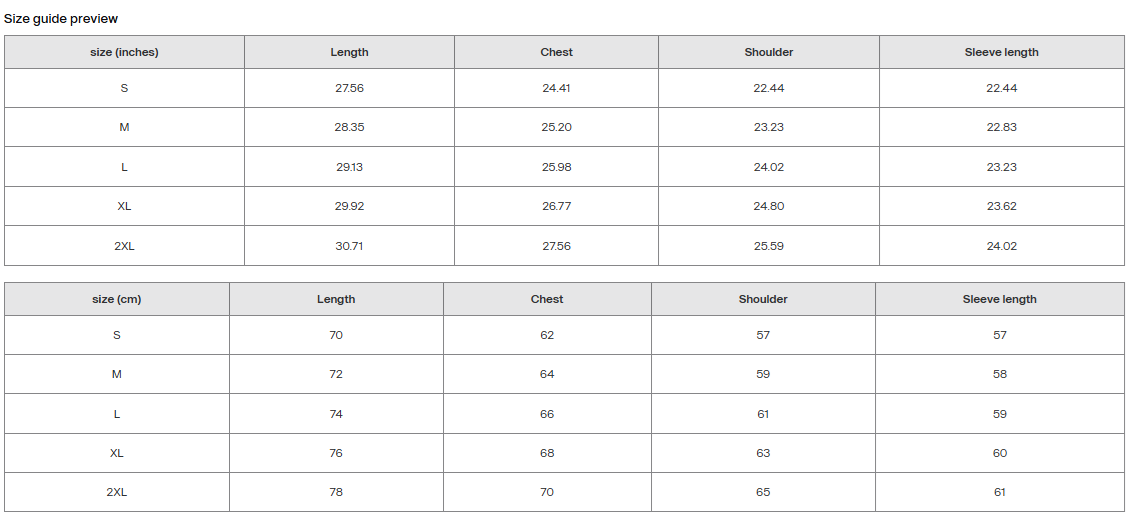1142x521 pixels.
Task: Click the Chest header in cm table
Action: point(547,299)
